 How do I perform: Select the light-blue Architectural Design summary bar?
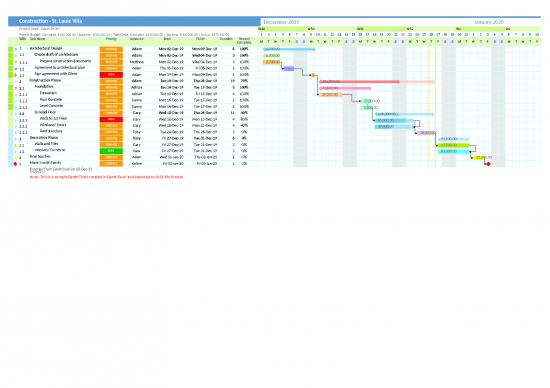pyautogui.click(x=289, y=49)
